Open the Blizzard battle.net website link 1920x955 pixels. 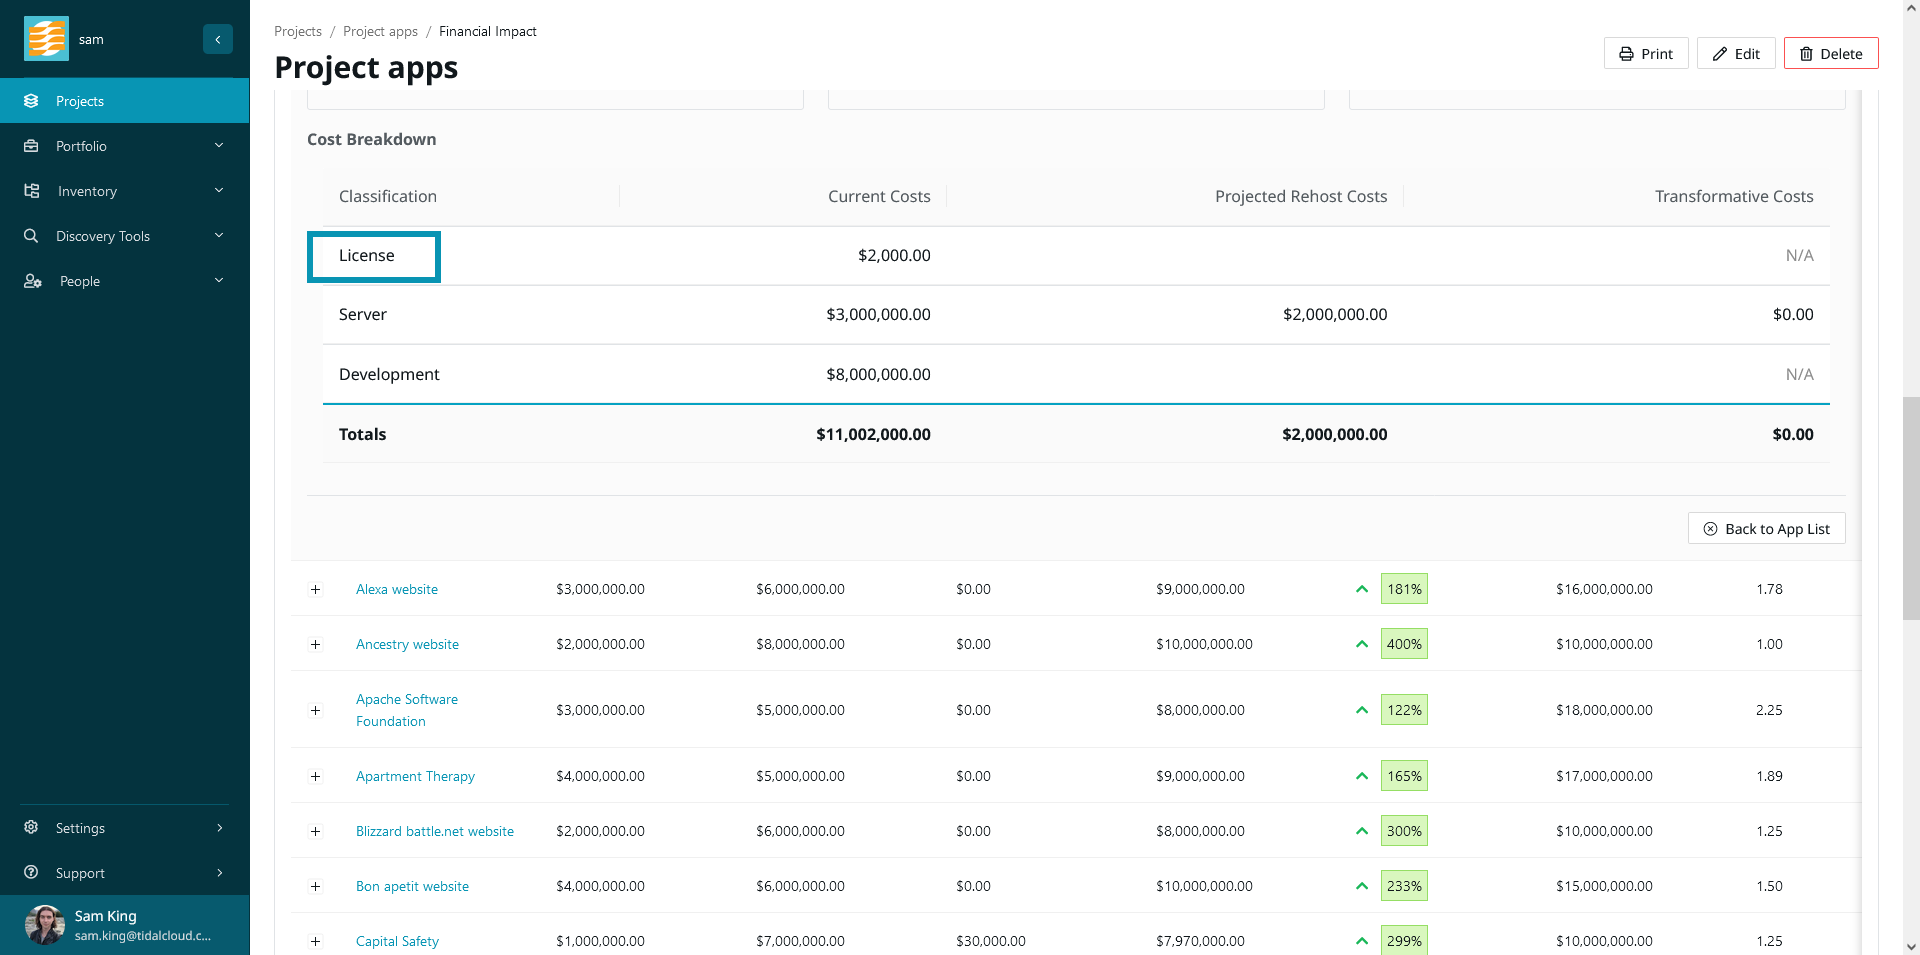point(435,831)
